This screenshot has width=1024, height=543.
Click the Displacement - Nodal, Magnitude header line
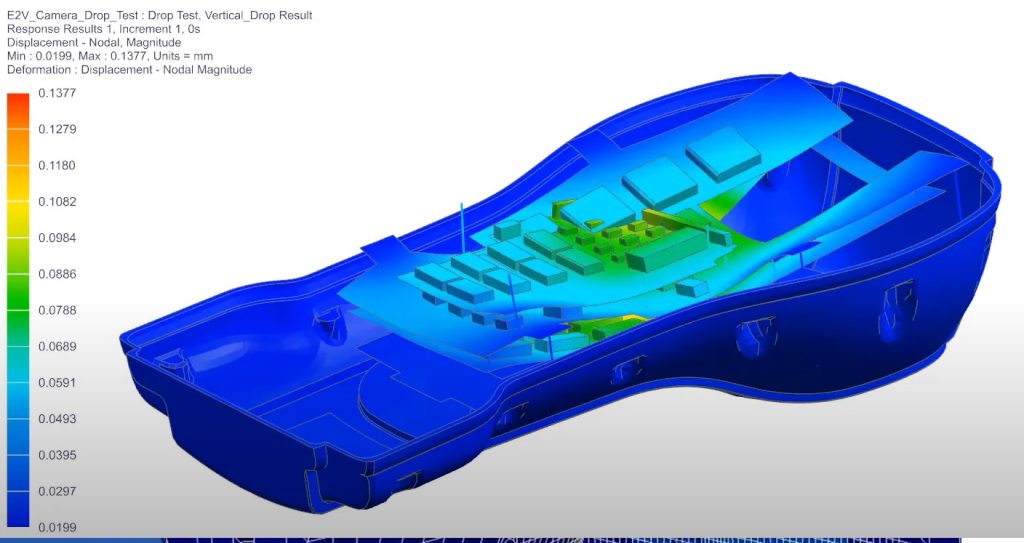tap(94, 43)
